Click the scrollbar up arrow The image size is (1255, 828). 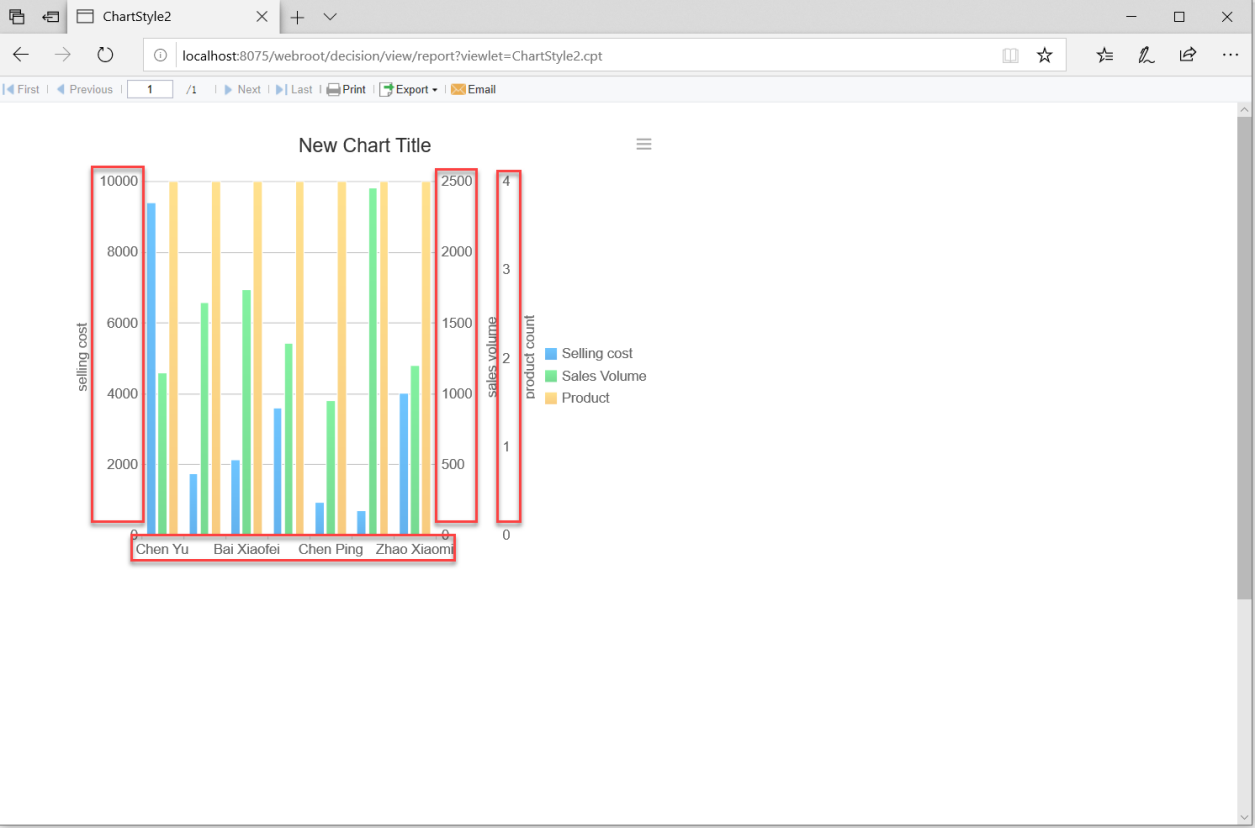pos(1245,109)
